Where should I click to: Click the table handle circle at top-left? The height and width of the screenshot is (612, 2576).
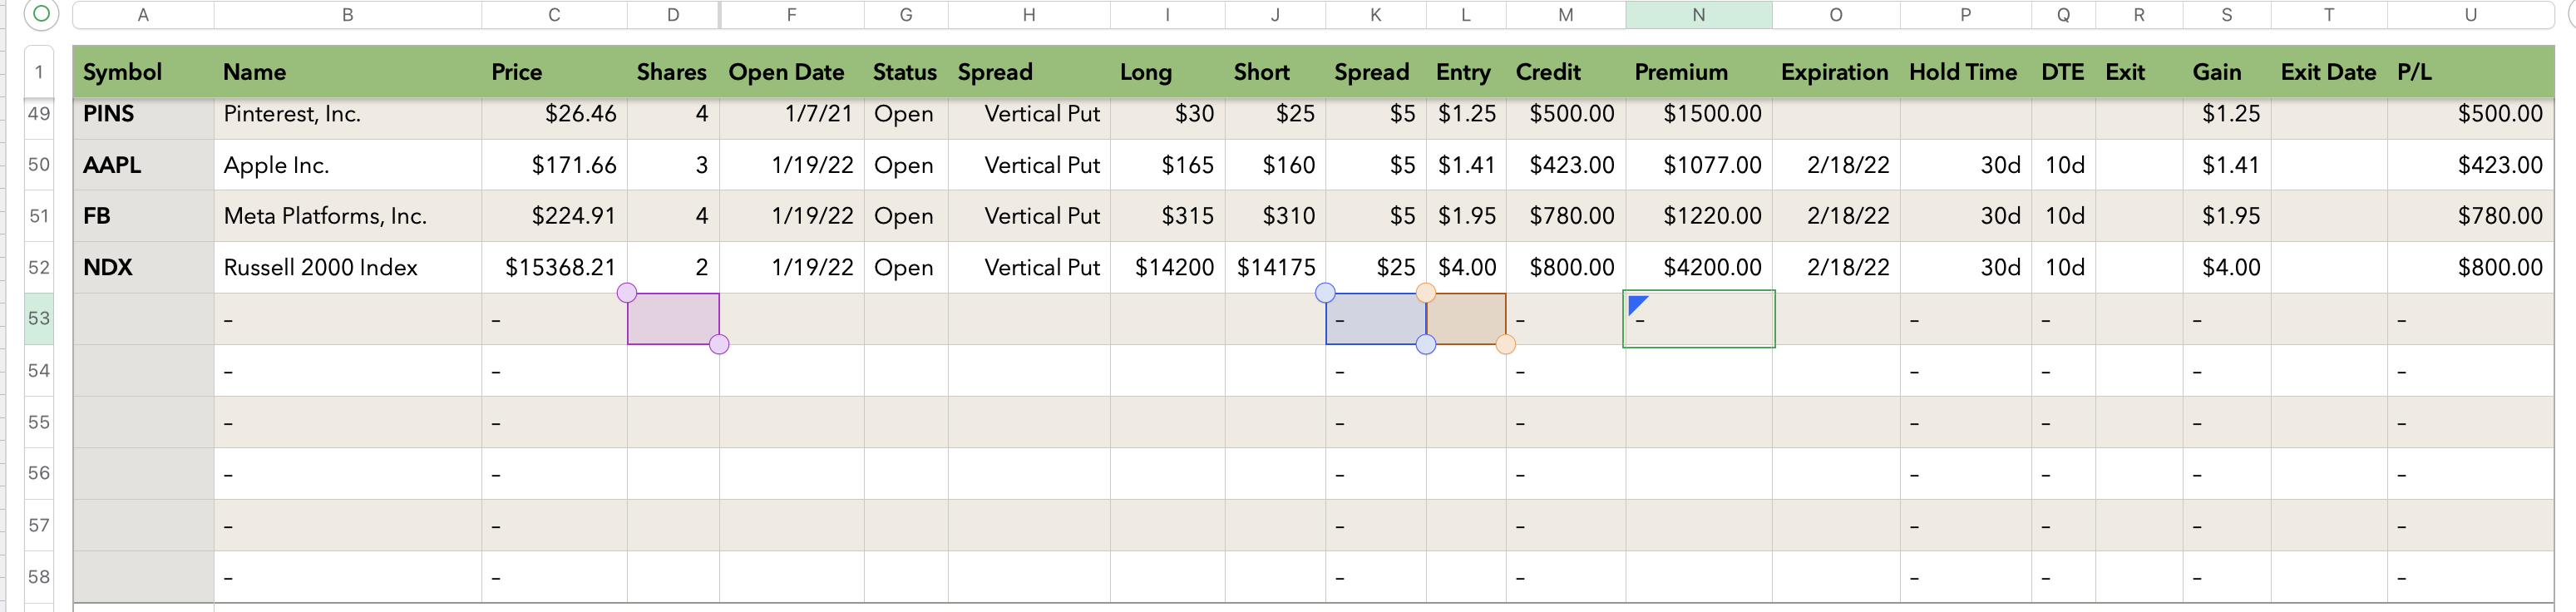(x=41, y=14)
